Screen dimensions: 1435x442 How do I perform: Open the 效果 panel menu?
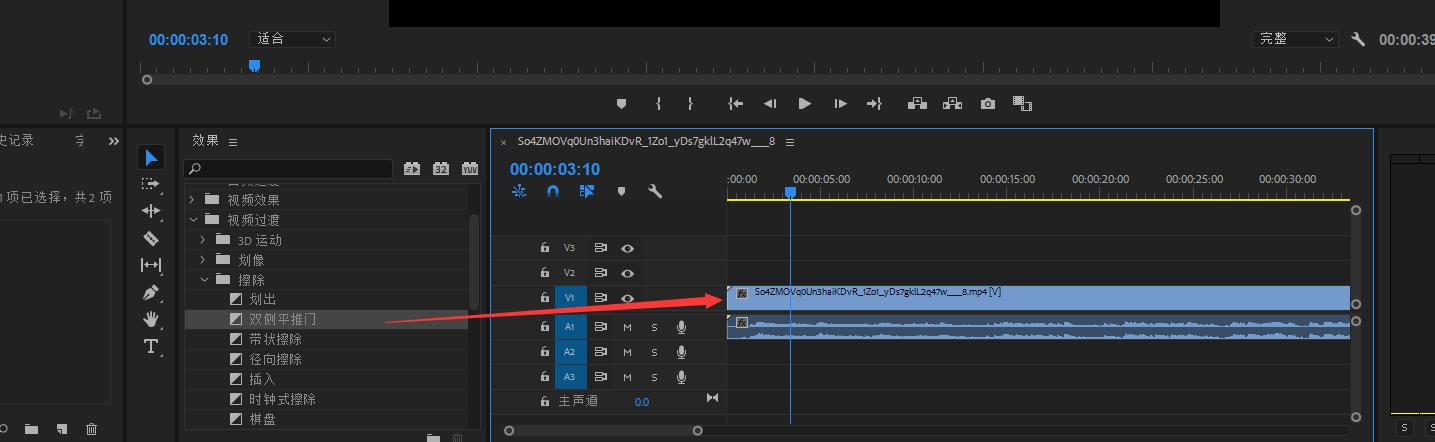233,142
